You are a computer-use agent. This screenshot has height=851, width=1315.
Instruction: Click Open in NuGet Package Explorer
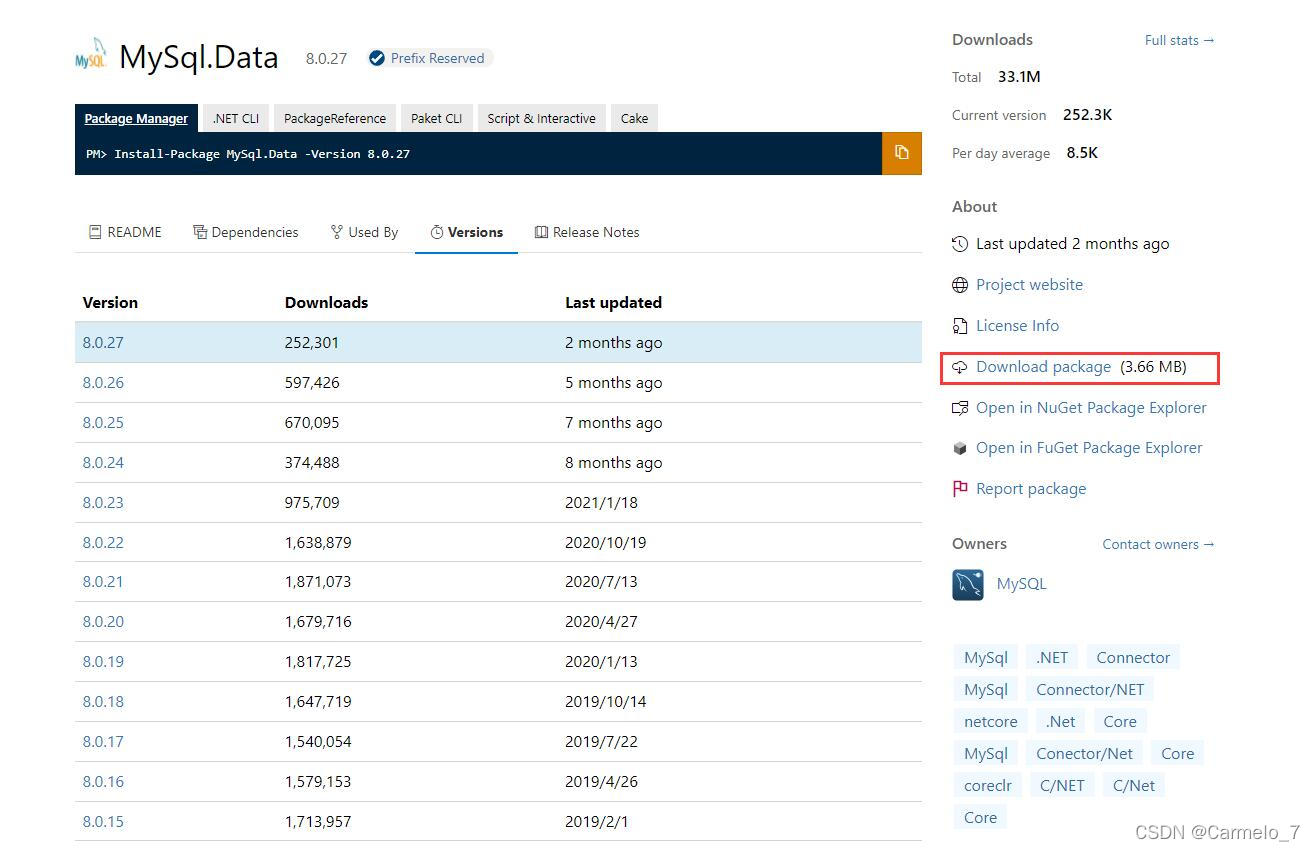click(1091, 408)
